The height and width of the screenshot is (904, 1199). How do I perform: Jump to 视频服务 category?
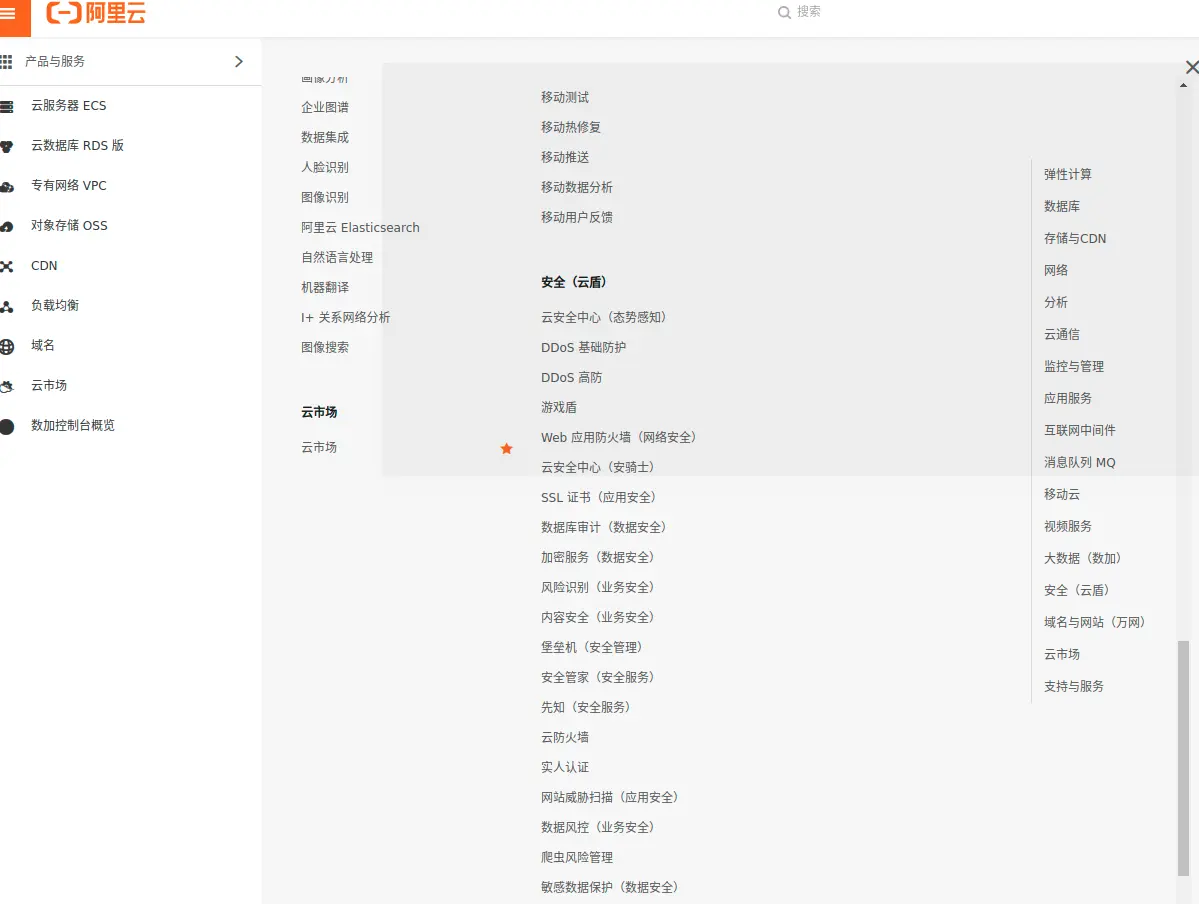point(1067,526)
